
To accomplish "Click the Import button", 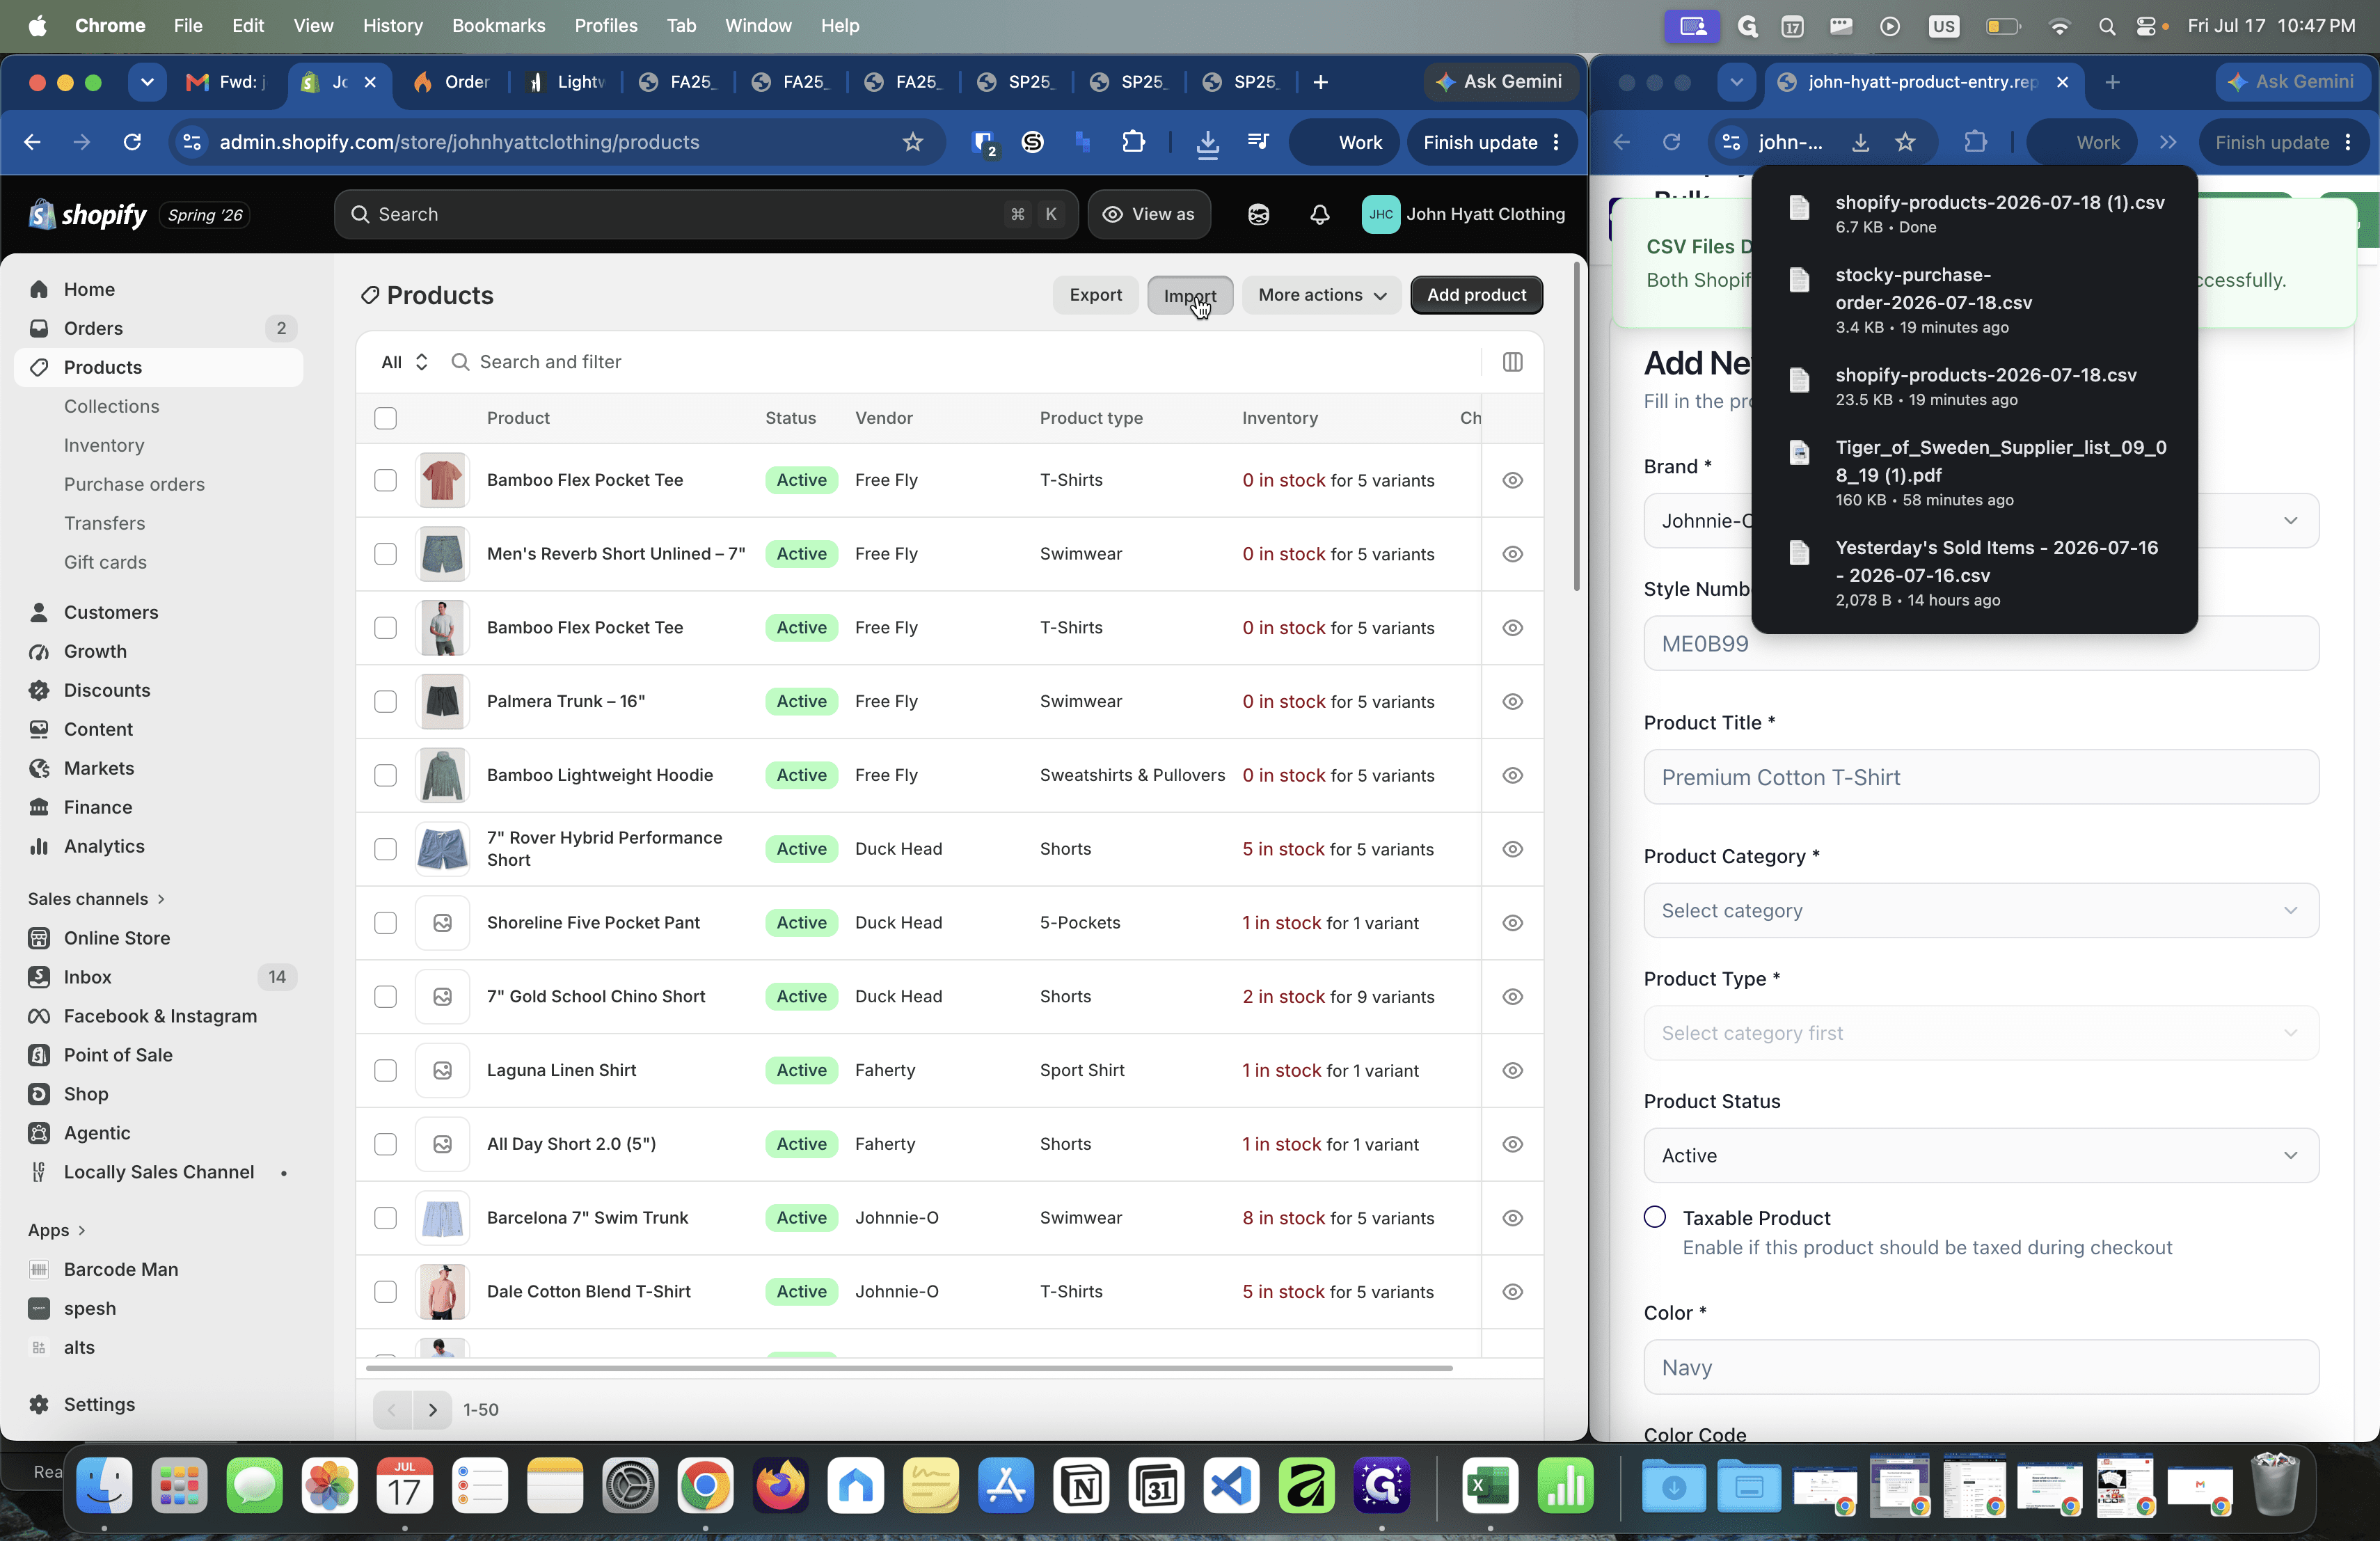I will (1189, 295).
